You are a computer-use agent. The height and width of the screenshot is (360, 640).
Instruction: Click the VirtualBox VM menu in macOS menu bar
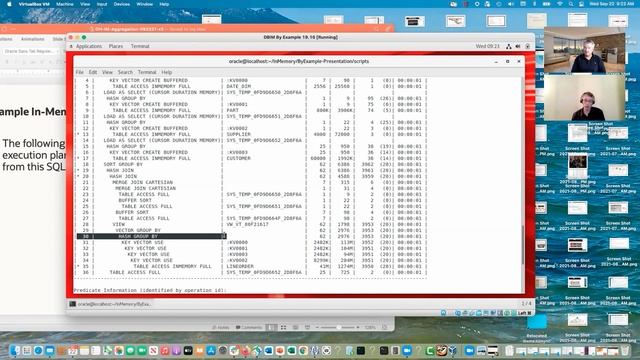34,4
